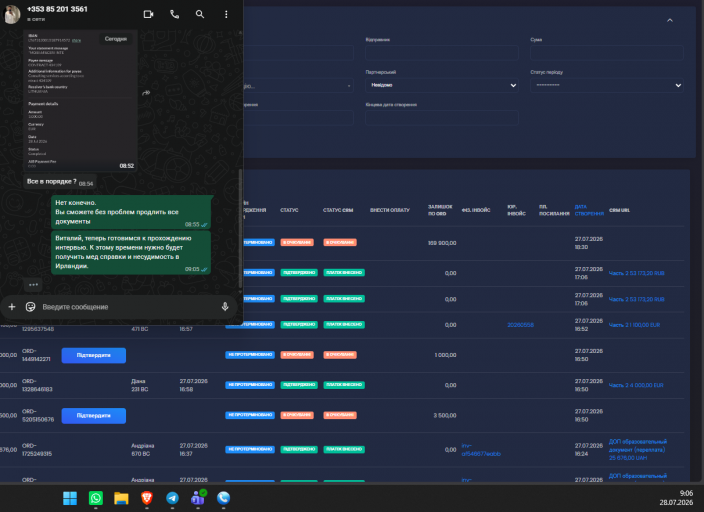This screenshot has width=704, height=512.
Task: Open the Часть 2 4 000,00 EUR link
Action: coord(636,385)
